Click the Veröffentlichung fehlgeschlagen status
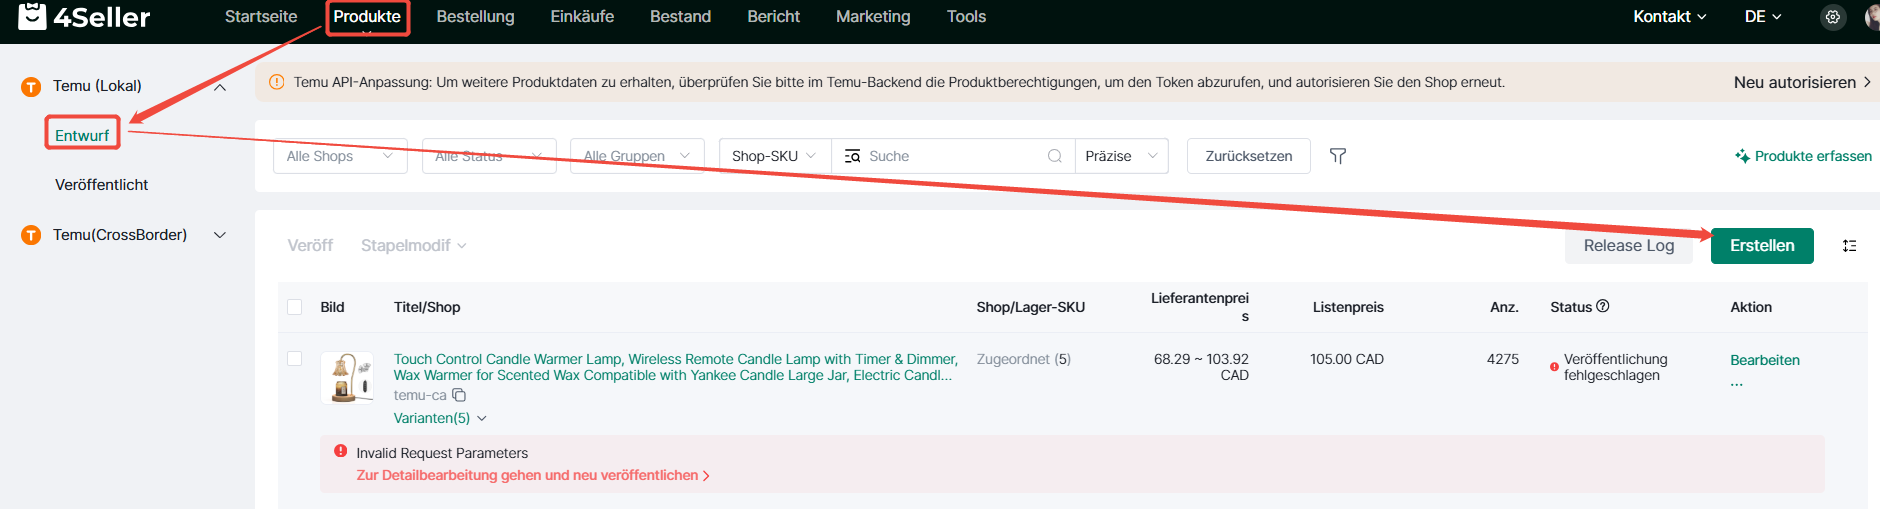The height and width of the screenshot is (509, 1880). pos(1615,367)
